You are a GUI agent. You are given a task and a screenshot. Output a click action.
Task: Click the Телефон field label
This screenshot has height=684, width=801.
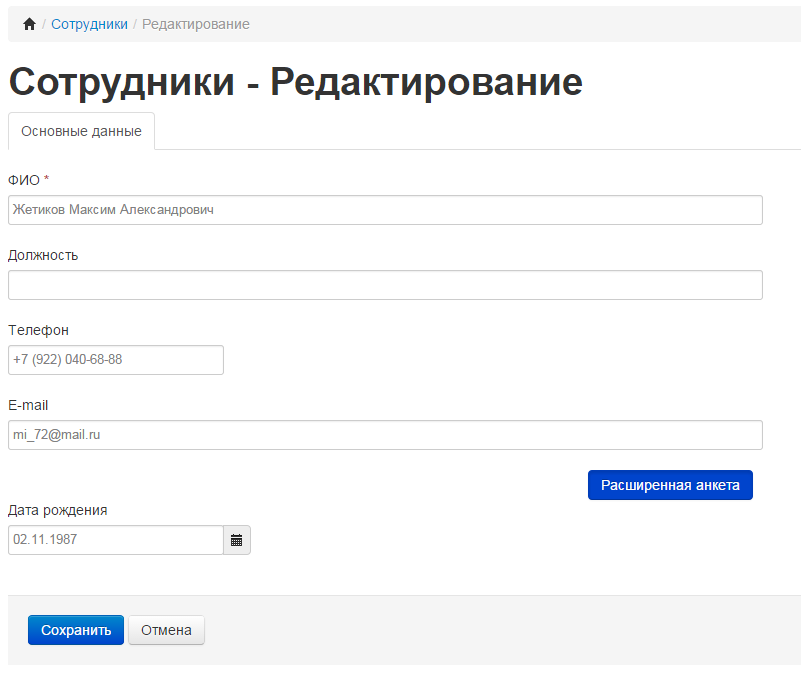[x=39, y=330]
